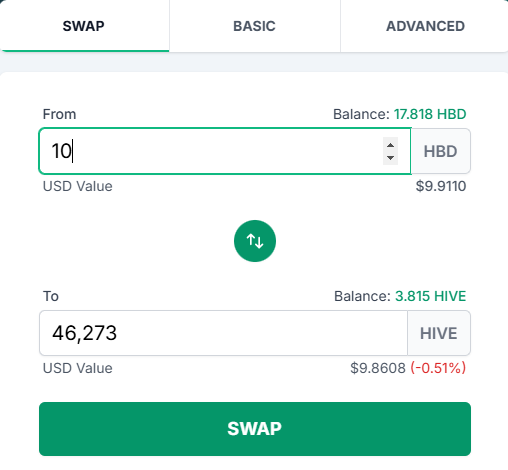
Task: Click the From label
Action: [x=59, y=114]
